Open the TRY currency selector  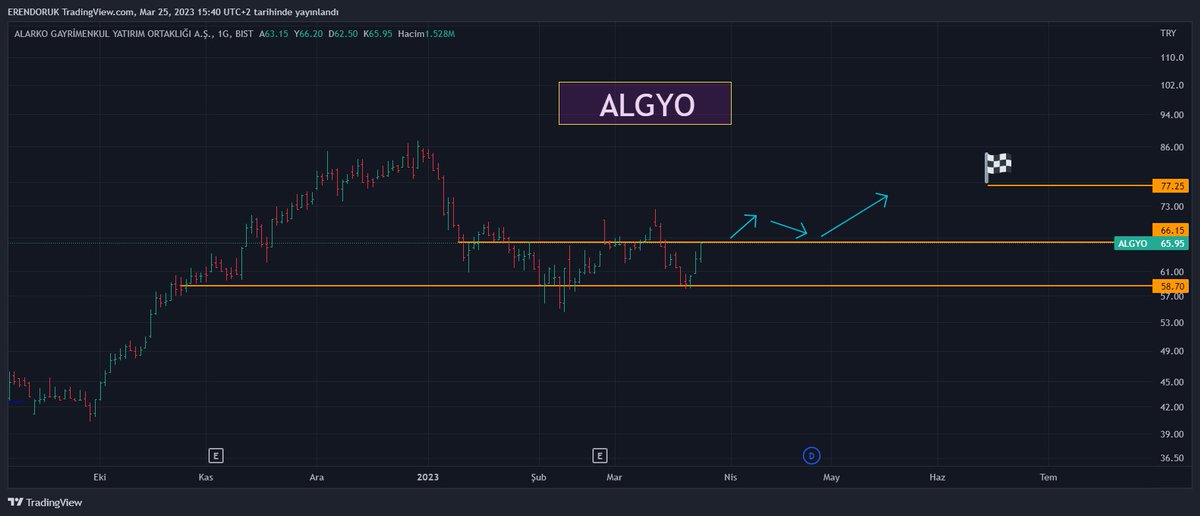click(1167, 34)
